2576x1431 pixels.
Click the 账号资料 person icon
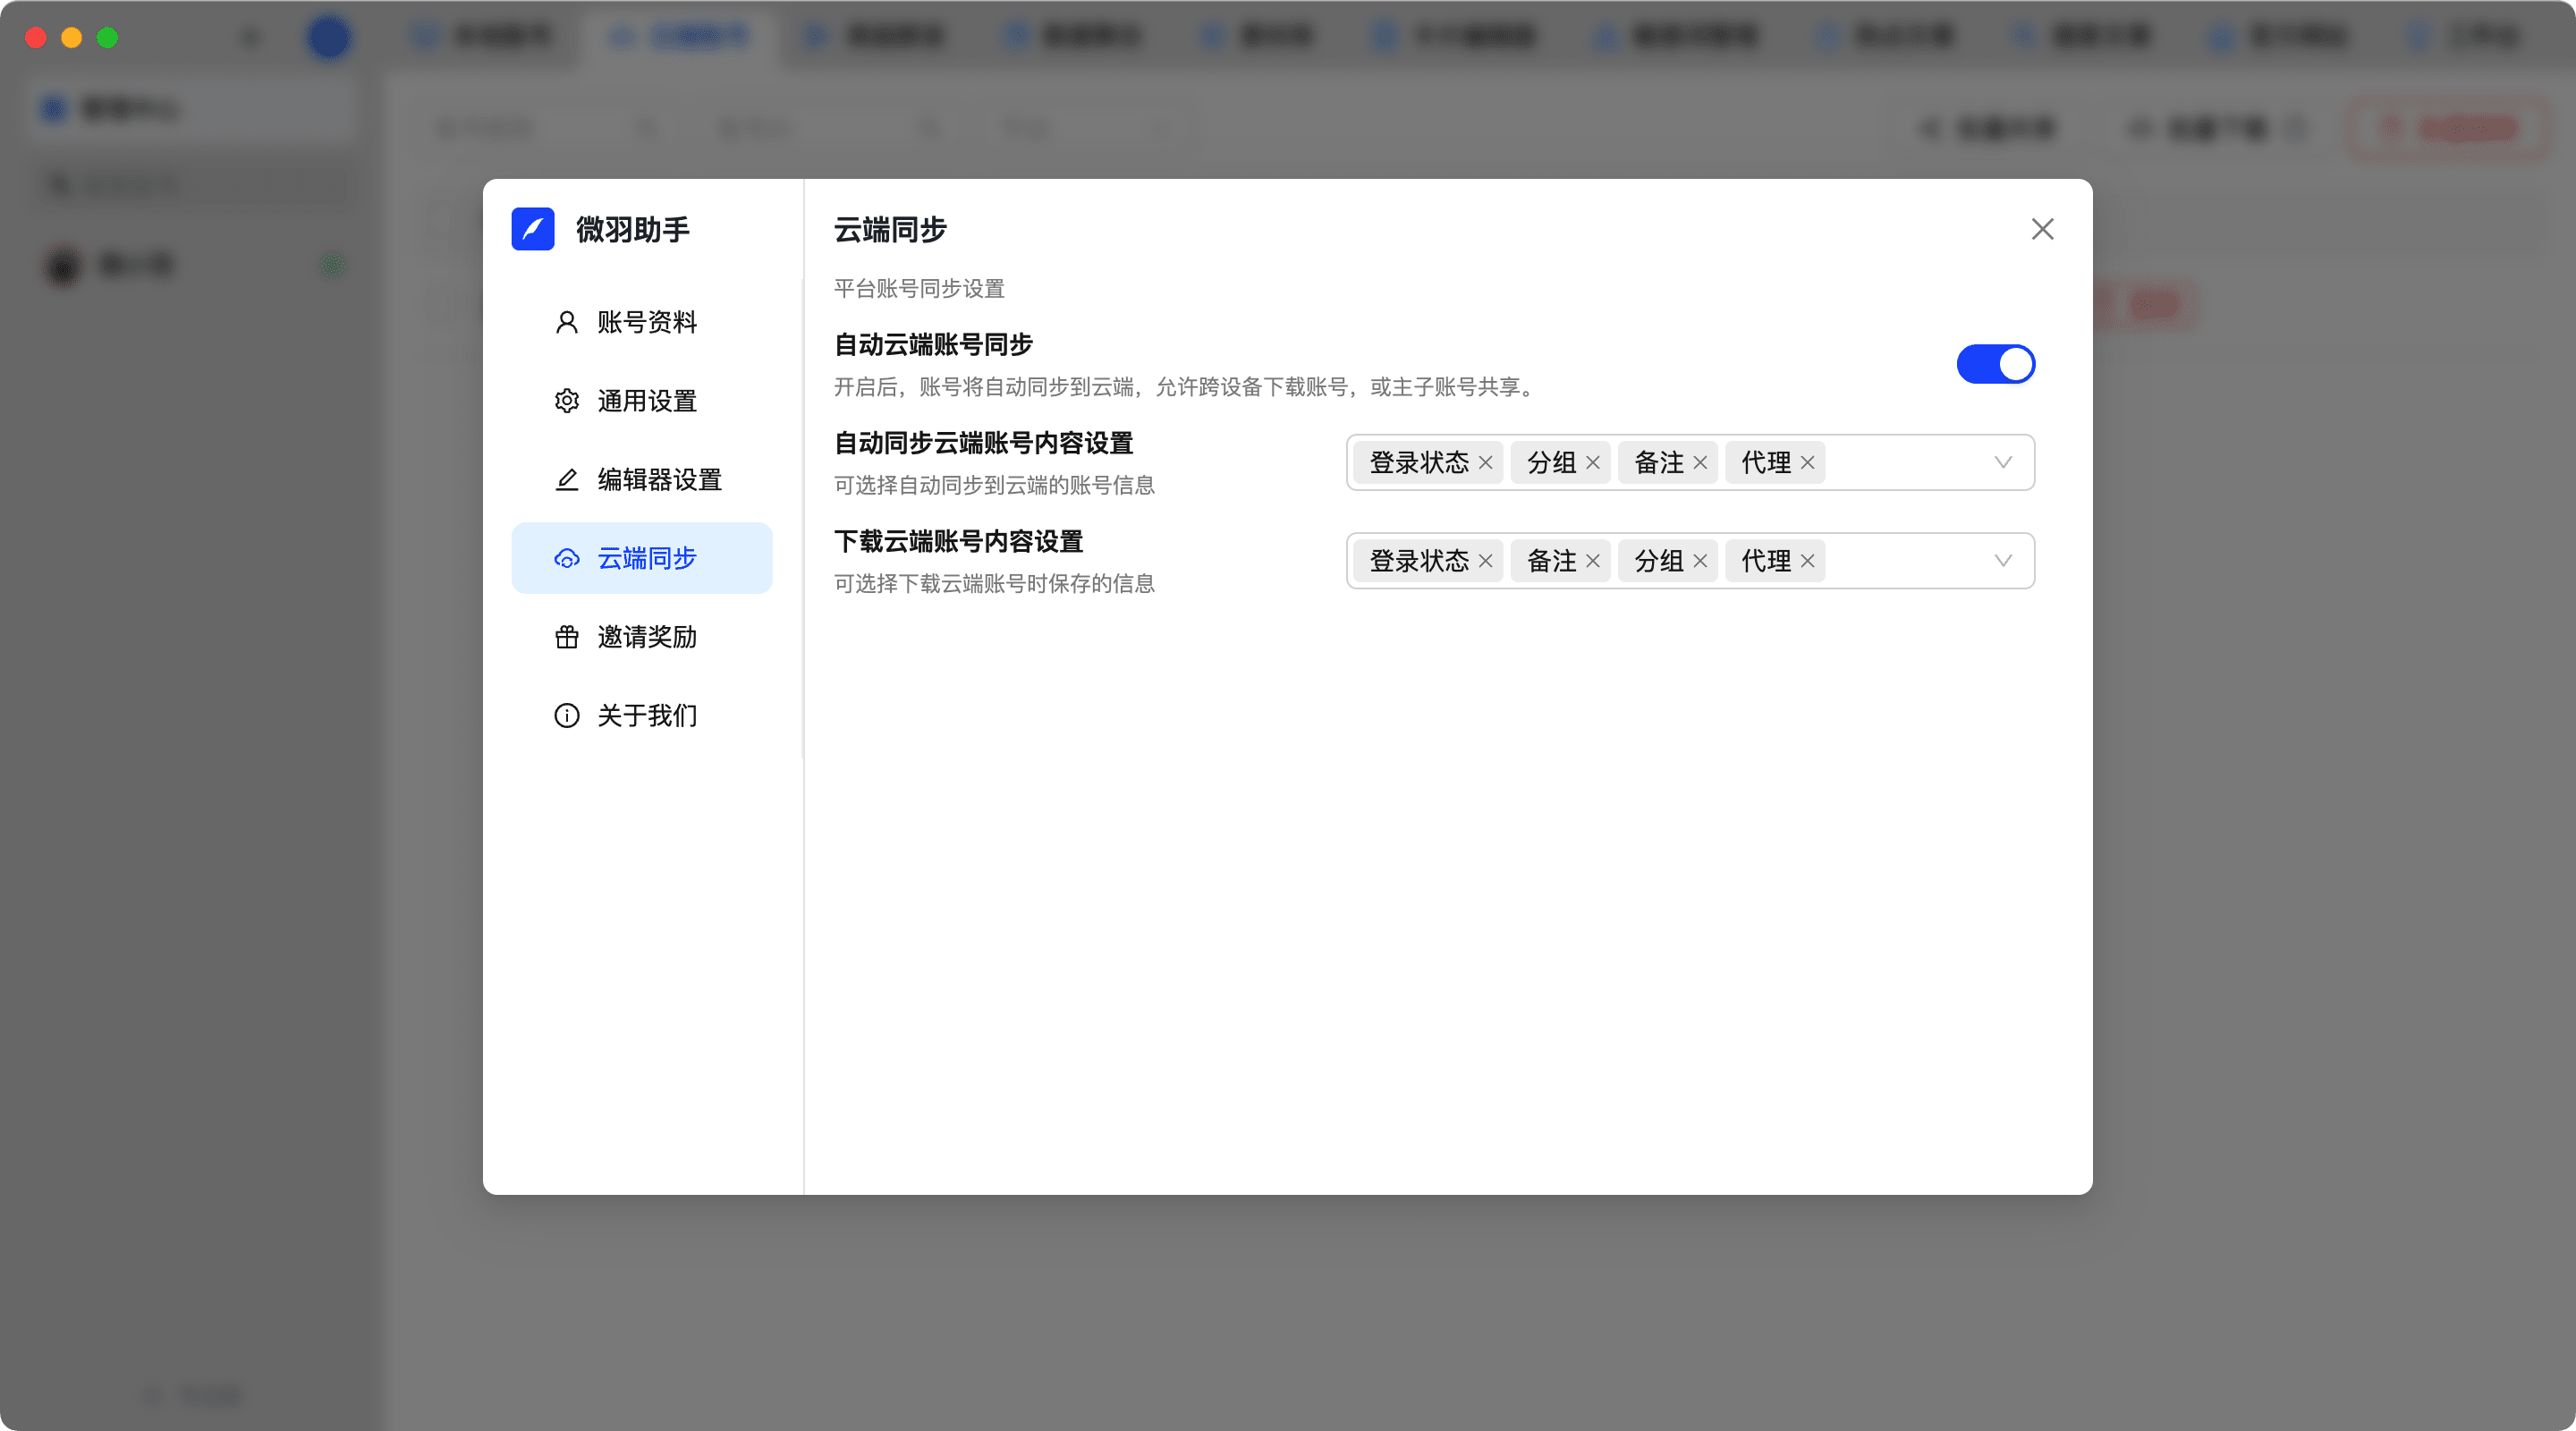(566, 322)
